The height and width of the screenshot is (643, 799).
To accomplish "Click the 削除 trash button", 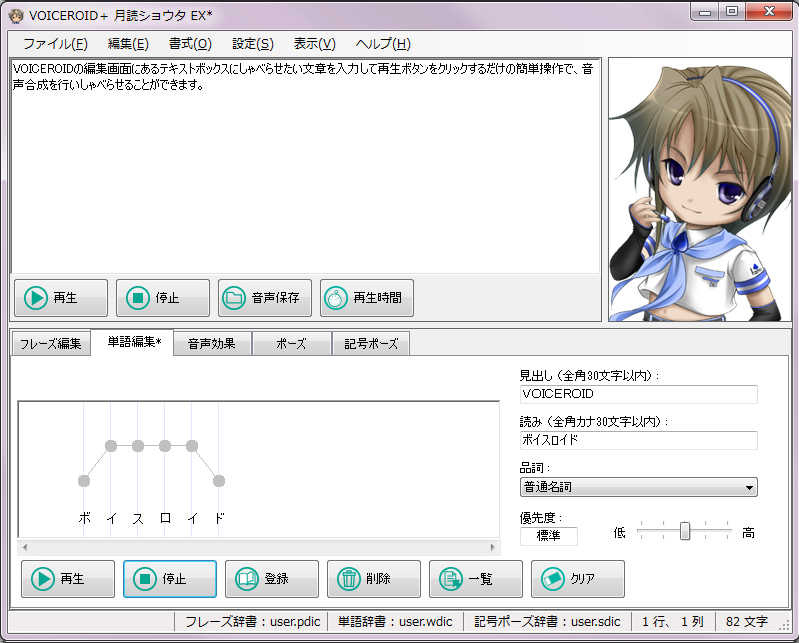I will tap(374, 579).
